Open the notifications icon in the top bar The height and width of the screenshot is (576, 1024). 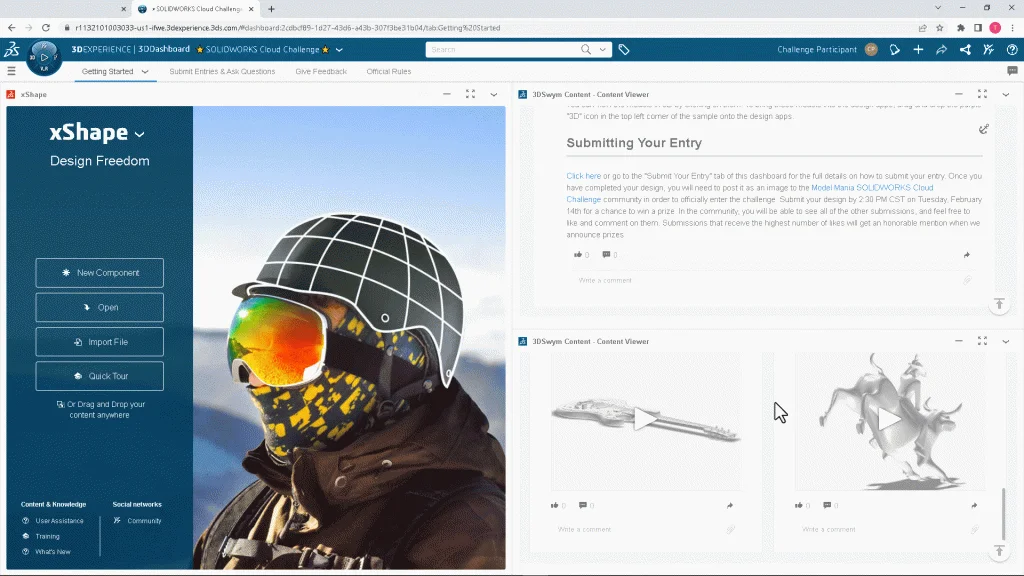[x=895, y=49]
